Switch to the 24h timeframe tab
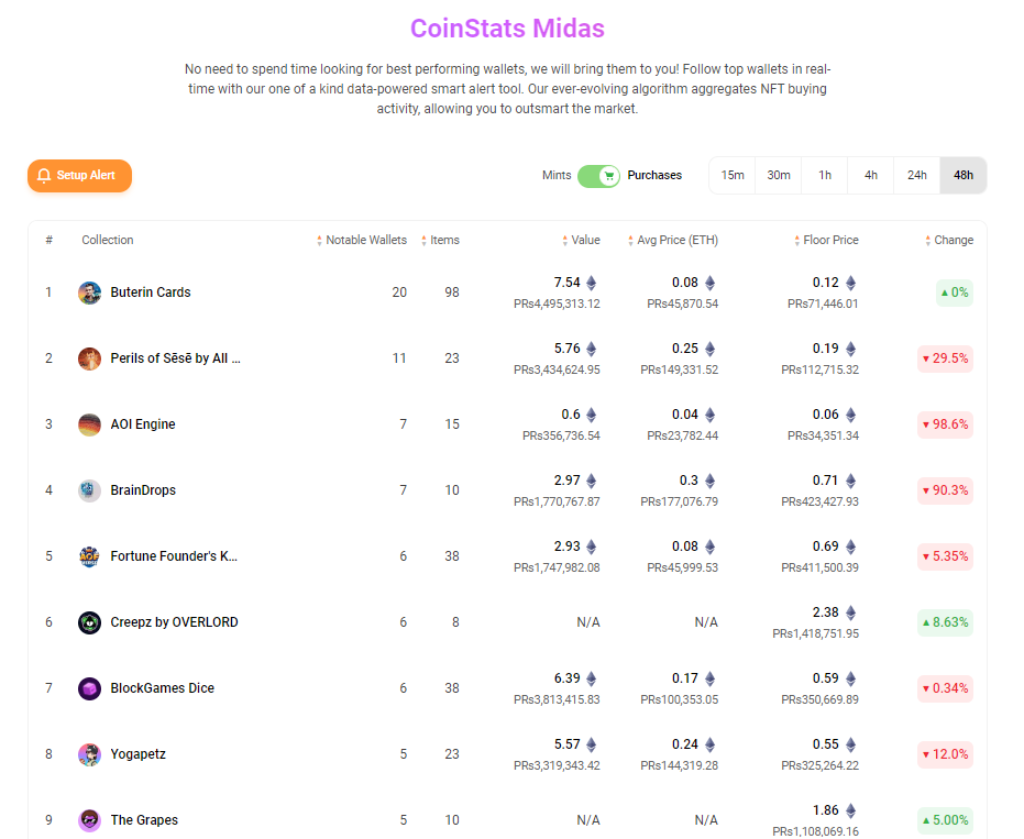The width and height of the screenshot is (1024, 839). [x=916, y=176]
